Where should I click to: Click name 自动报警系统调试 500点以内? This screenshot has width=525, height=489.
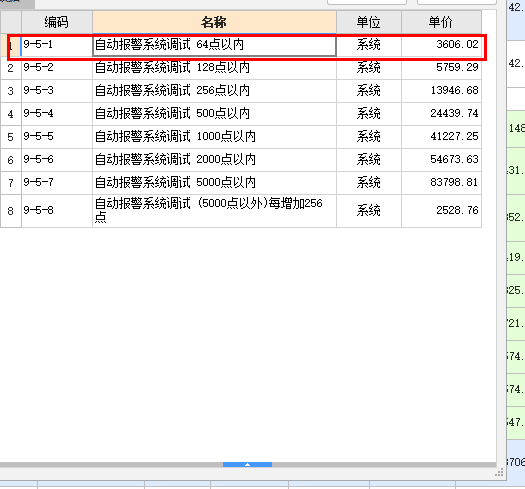214,114
